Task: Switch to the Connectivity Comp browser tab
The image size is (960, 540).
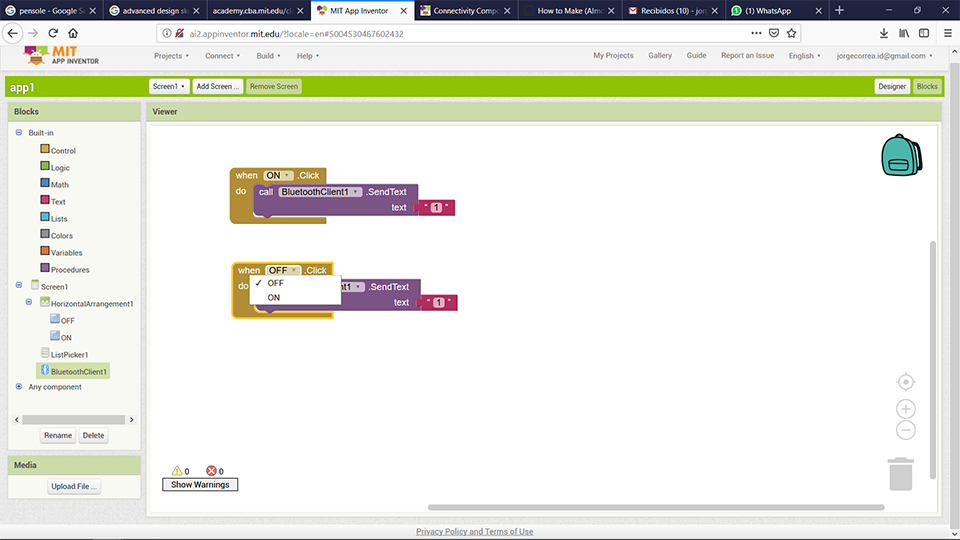Action: click(x=466, y=10)
